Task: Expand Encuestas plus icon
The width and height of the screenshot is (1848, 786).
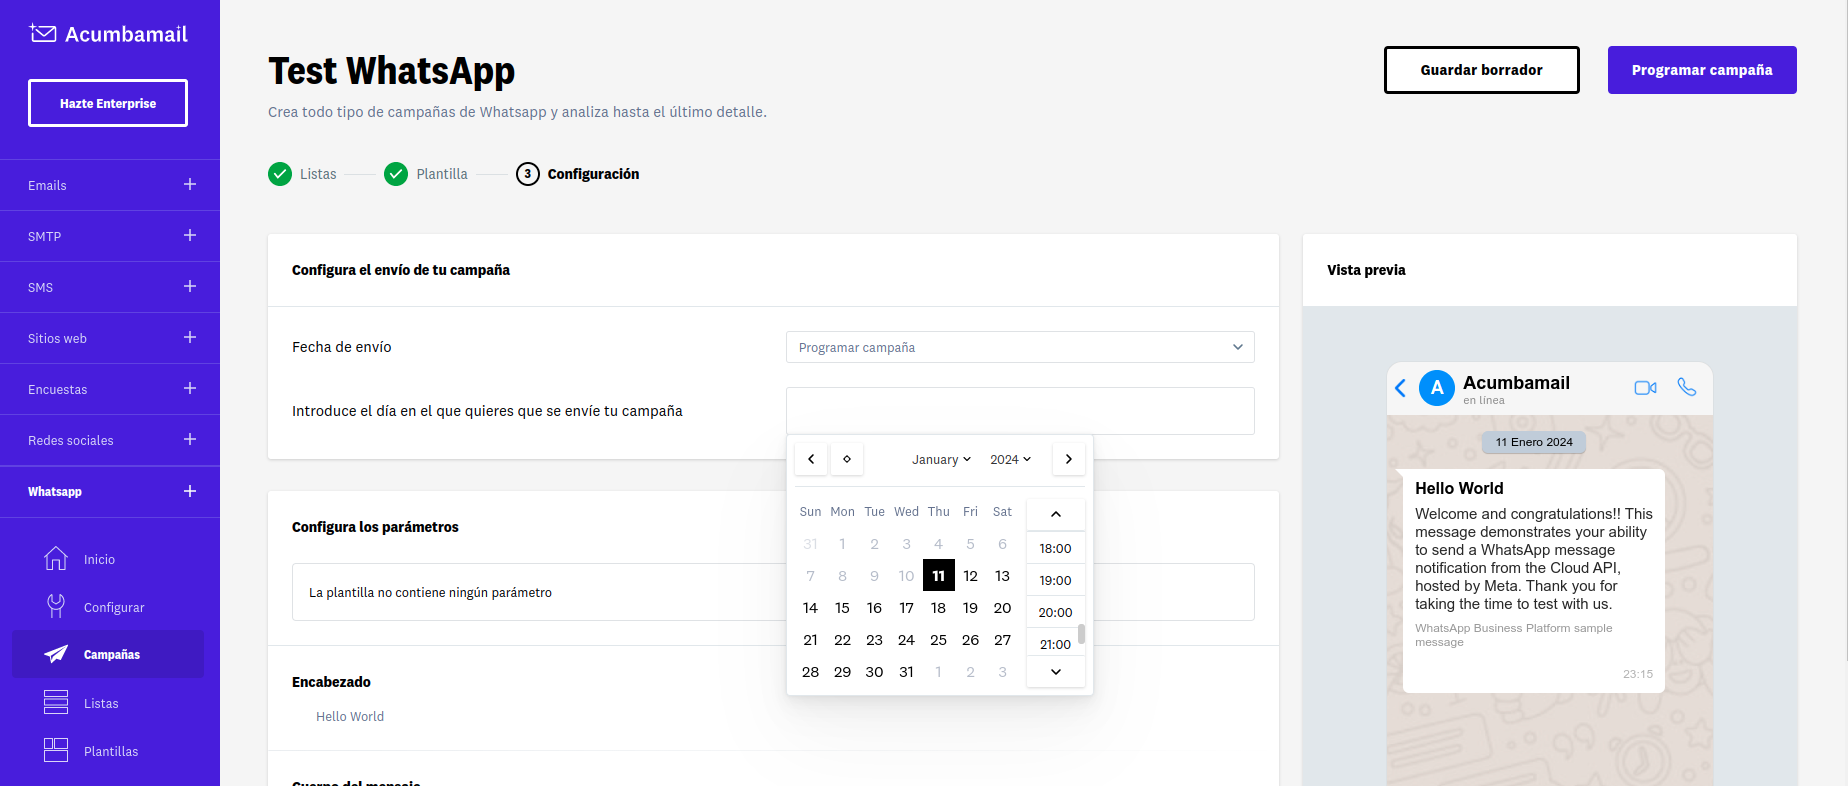Action: (190, 388)
